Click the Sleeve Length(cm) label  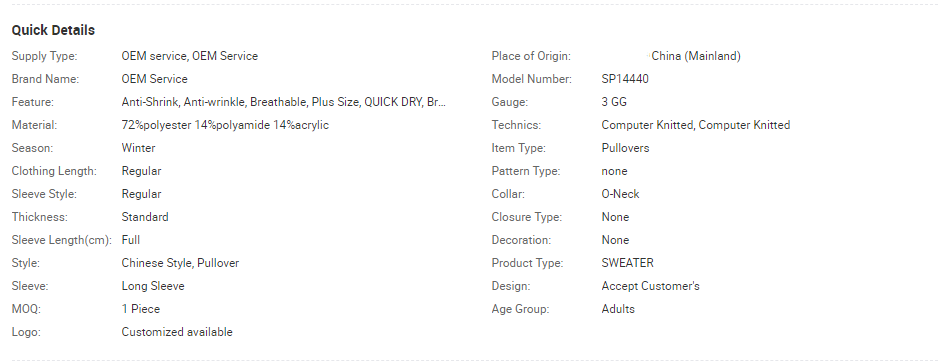[61, 240]
